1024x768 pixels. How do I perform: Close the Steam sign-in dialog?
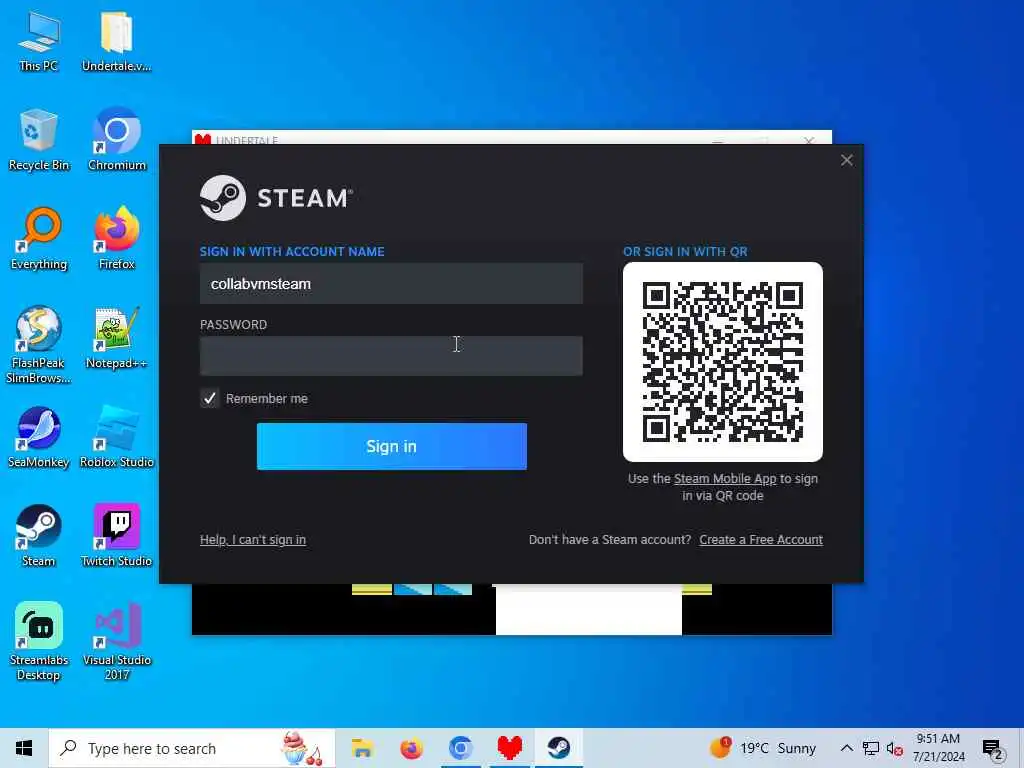tap(847, 161)
